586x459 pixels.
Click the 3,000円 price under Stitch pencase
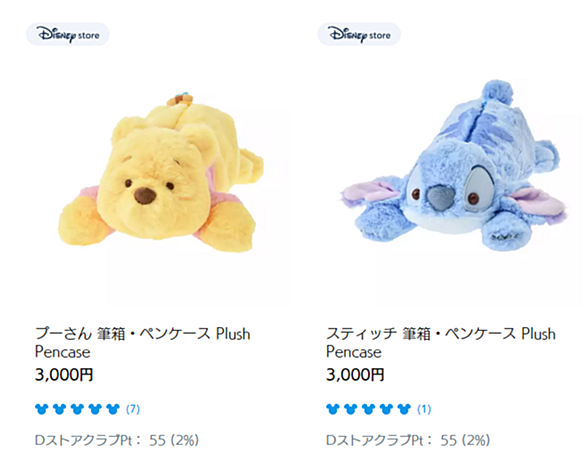click(355, 375)
